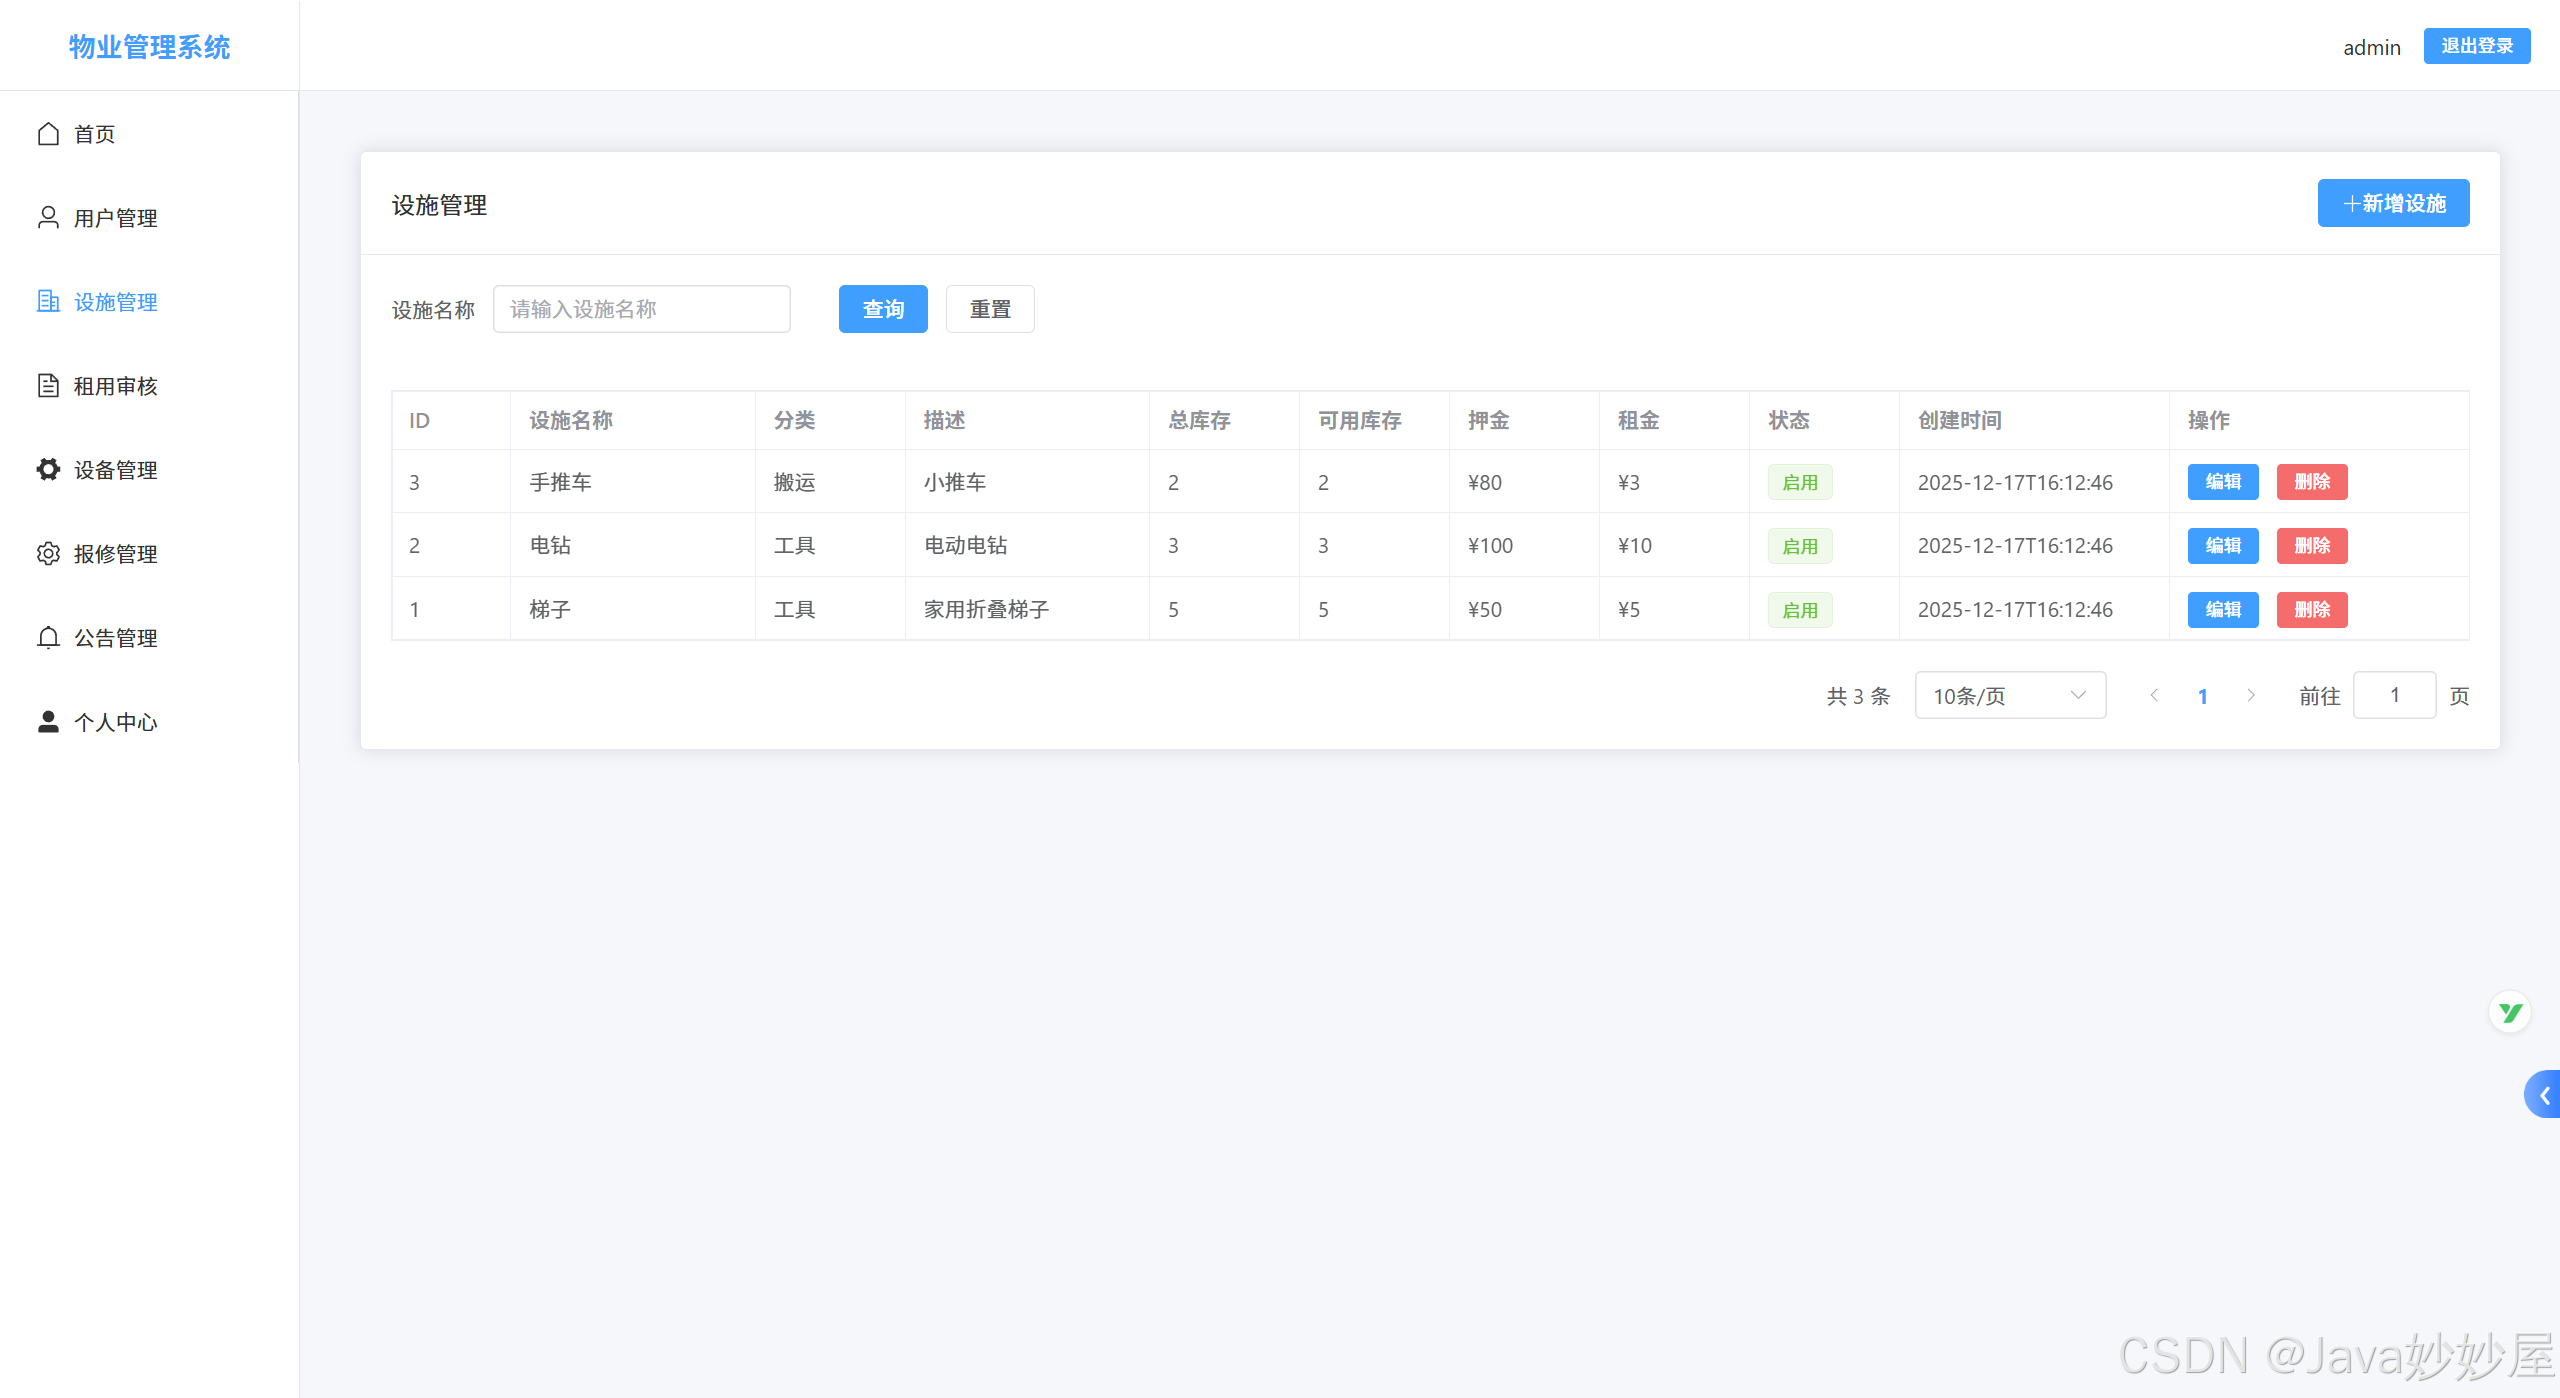Click the gear icon next to 设备管理
This screenshot has height=1398, width=2560.
(48, 469)
